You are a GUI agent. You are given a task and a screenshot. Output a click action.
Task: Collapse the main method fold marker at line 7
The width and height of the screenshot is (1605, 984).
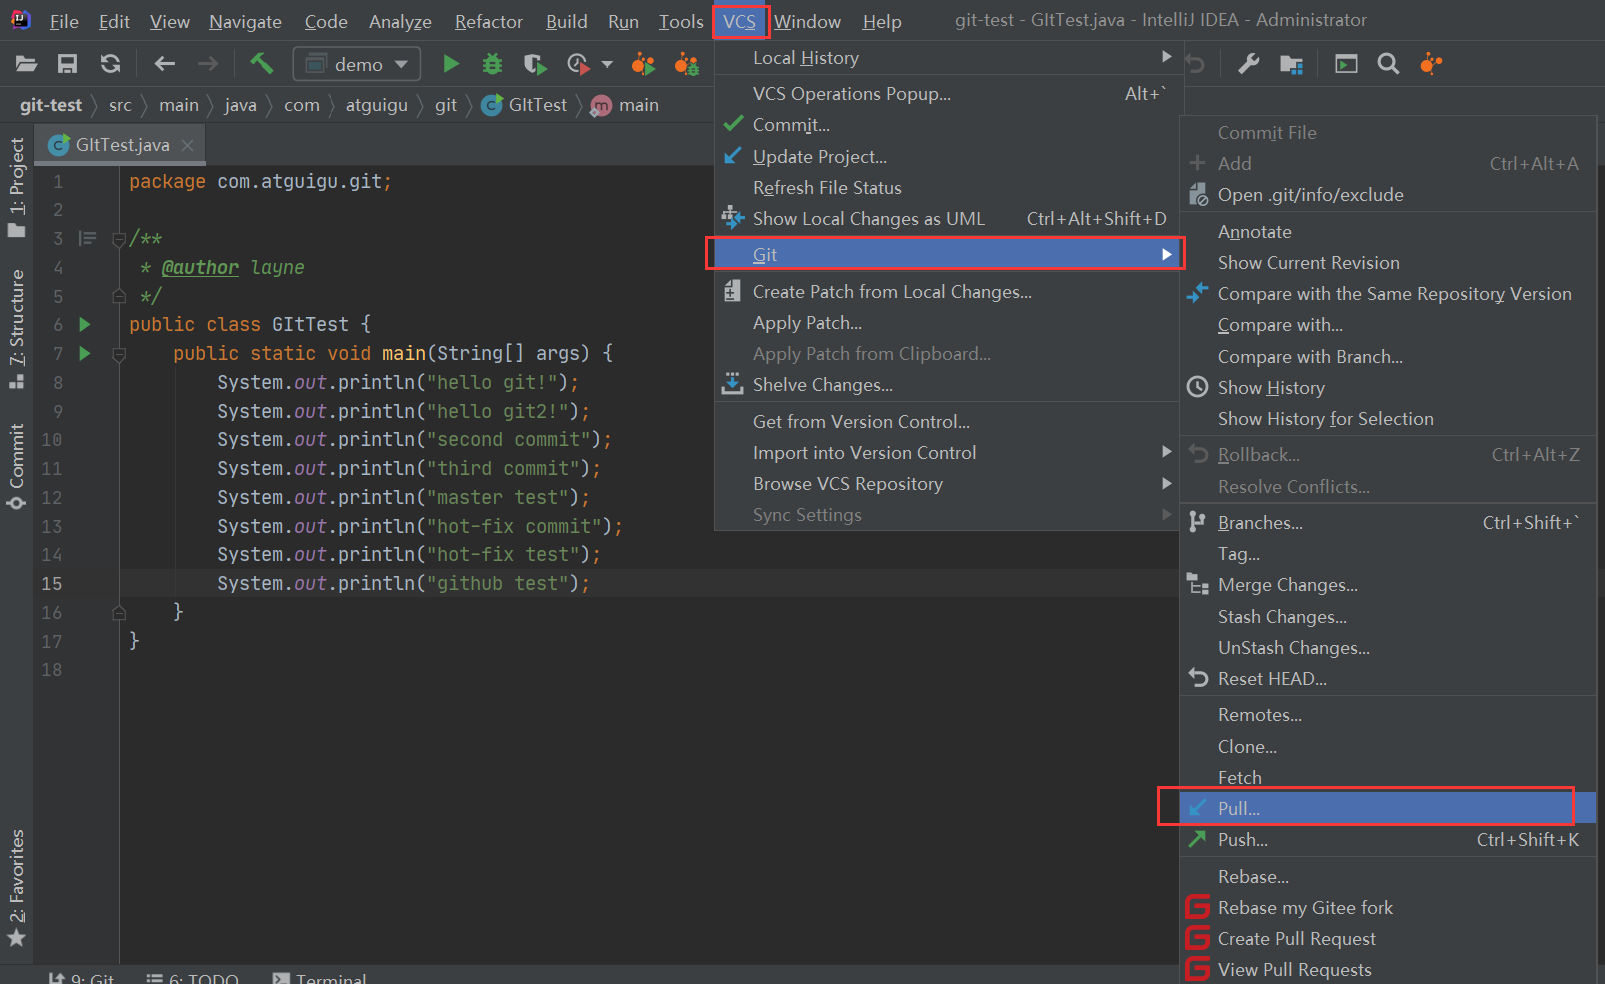click(119, 354)
